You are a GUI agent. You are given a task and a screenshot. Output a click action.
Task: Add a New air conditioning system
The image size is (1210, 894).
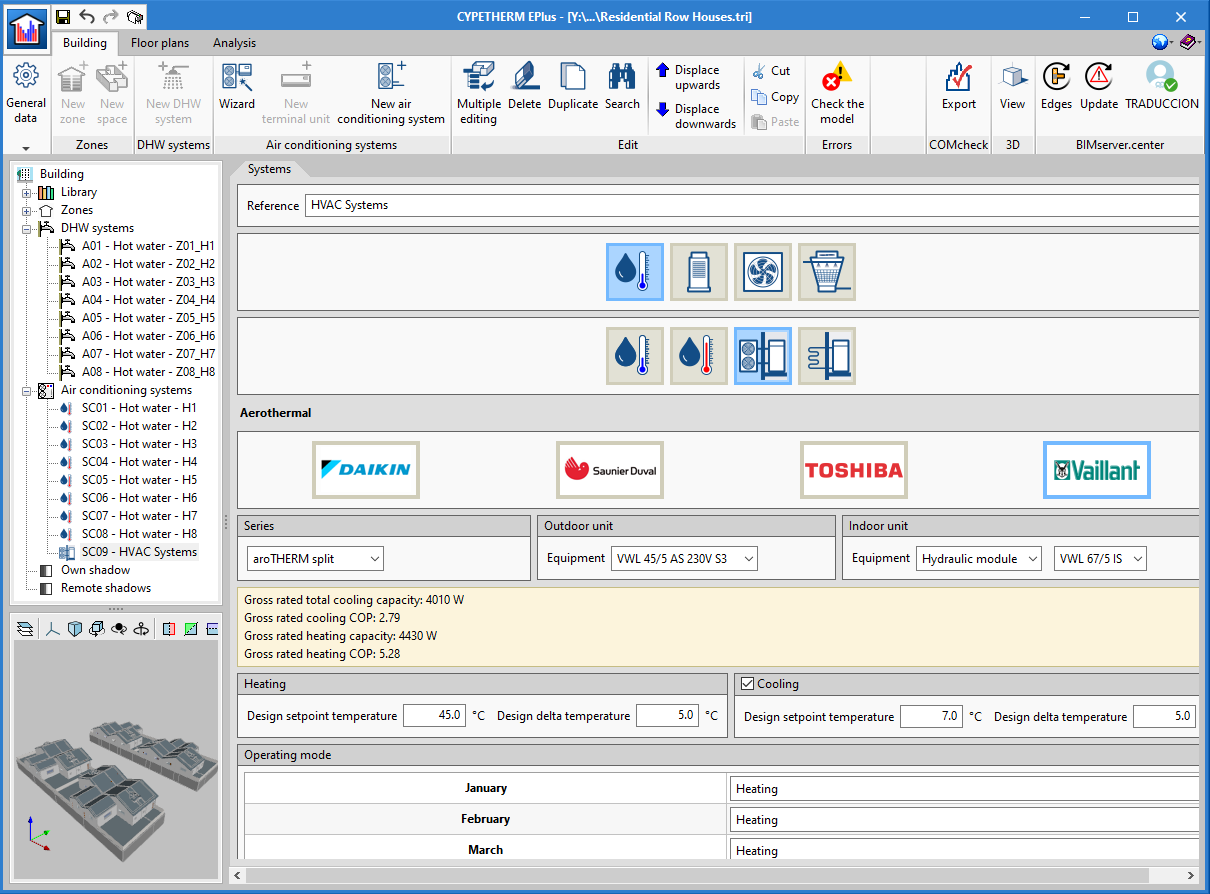(391, 93)
